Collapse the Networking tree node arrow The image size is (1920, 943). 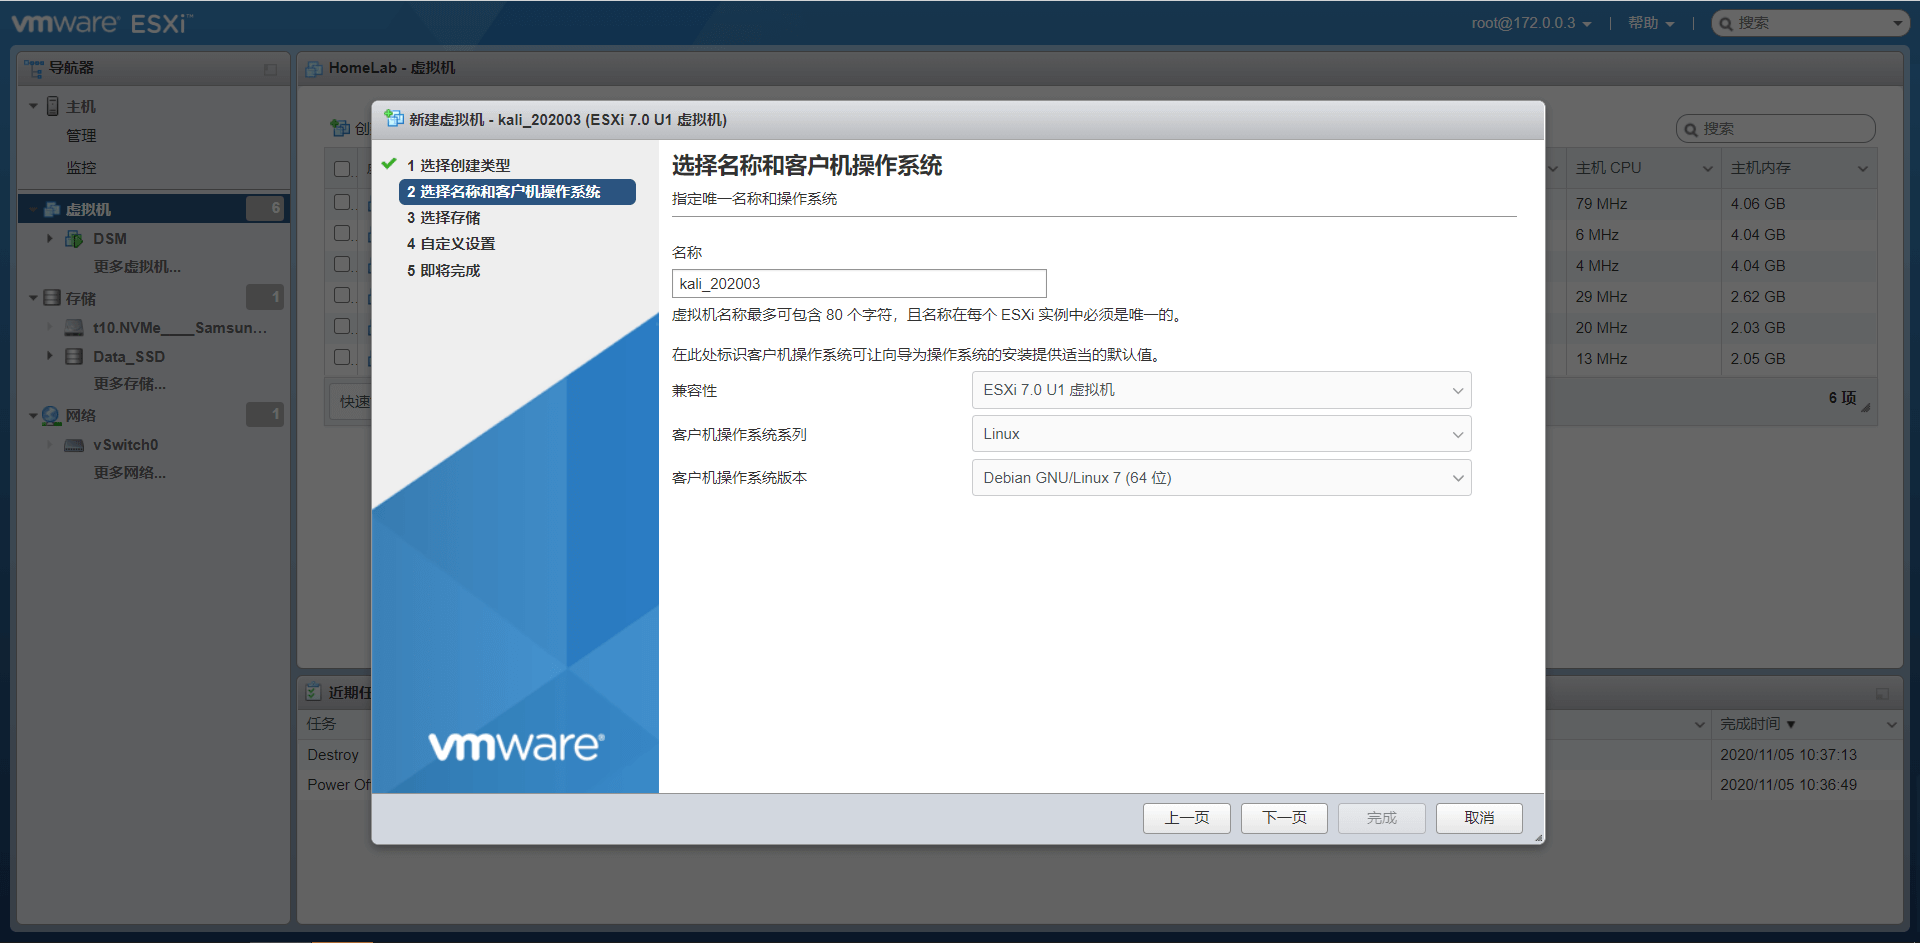[34, 415]
